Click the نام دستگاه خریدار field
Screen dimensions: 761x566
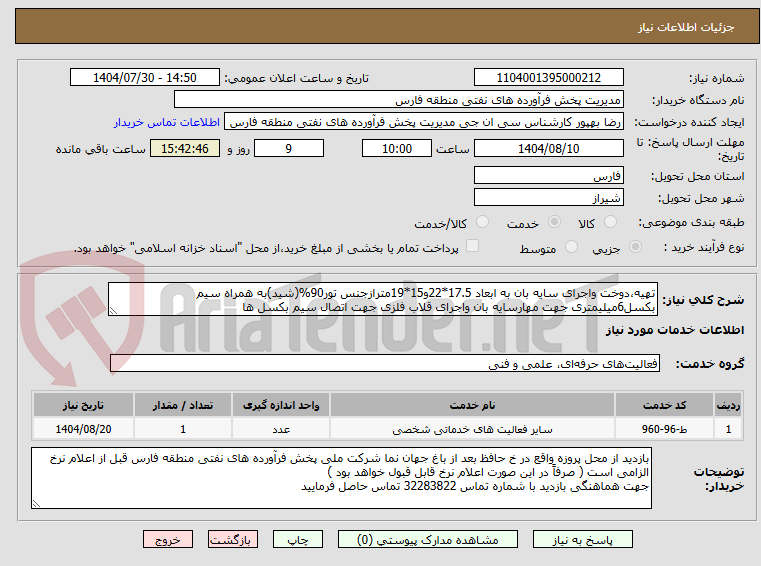coord(398,100)
